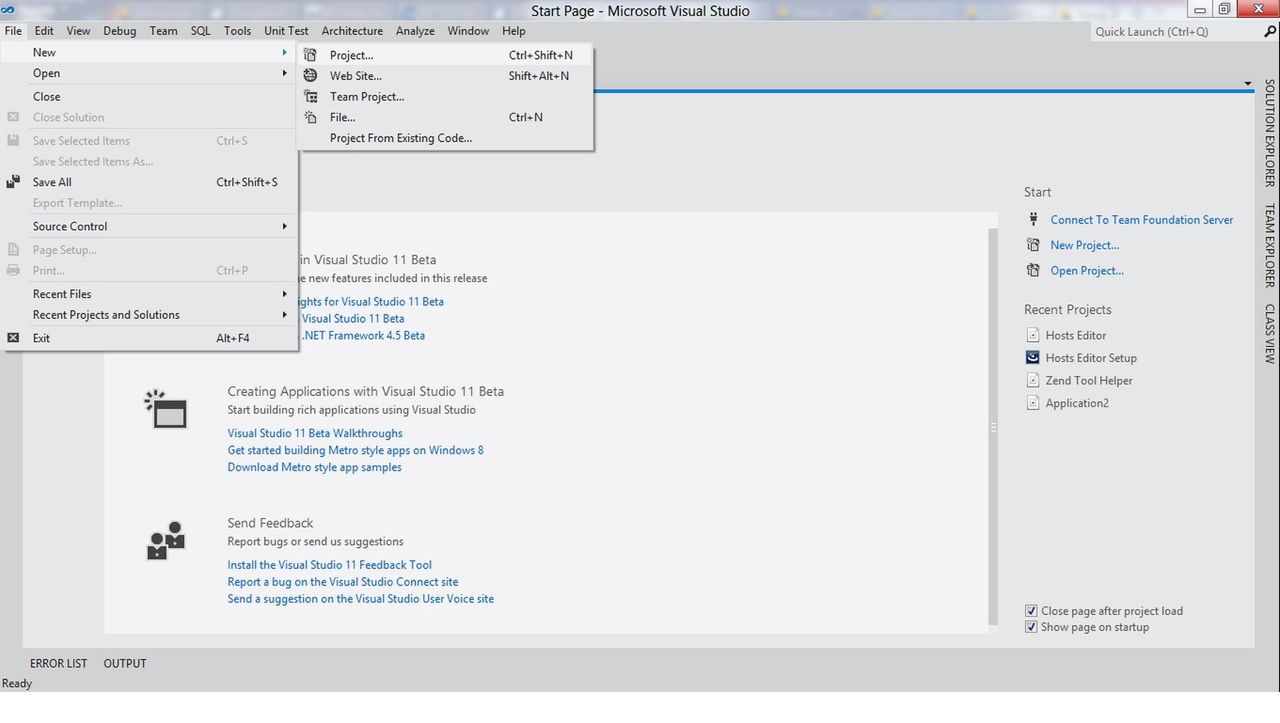Open the Team Explorer side tab
The width and height of the screenshot is (1280, 723).
coord(1270,246)
